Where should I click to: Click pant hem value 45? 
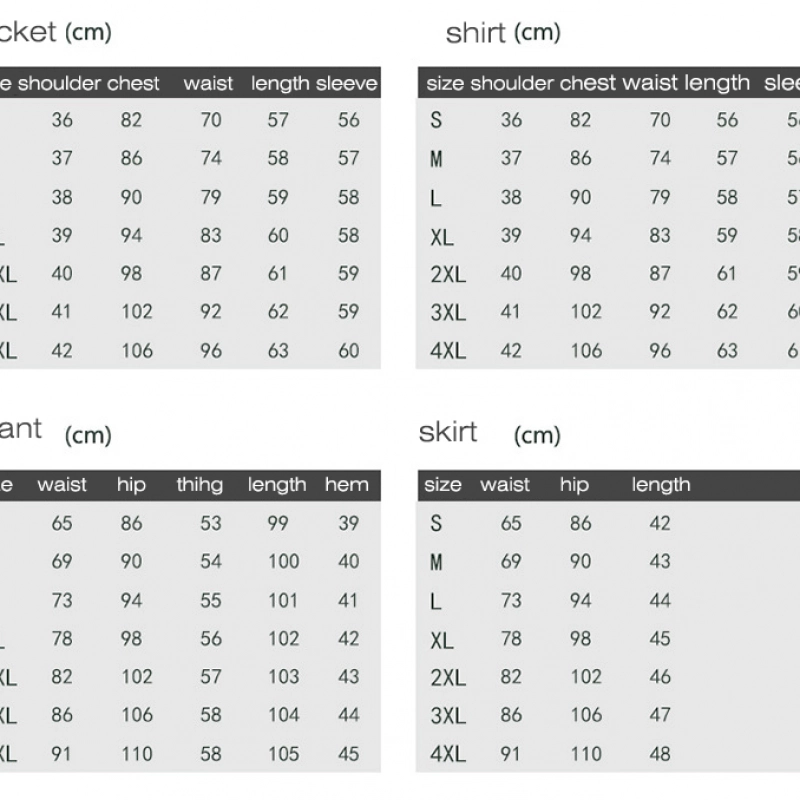tap(348, 754)
